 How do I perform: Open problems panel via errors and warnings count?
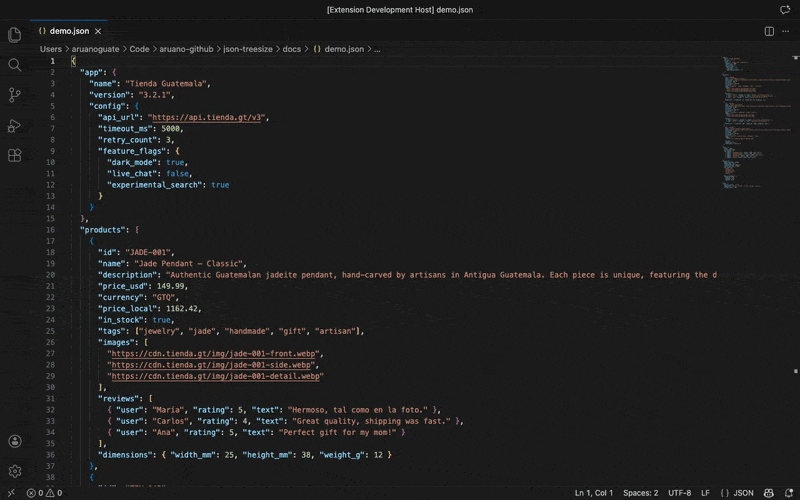point(44,493)
